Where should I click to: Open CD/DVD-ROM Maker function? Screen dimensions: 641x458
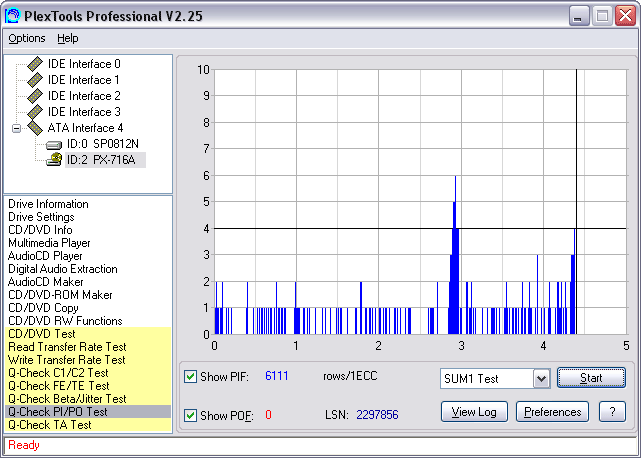pos(60,295)
